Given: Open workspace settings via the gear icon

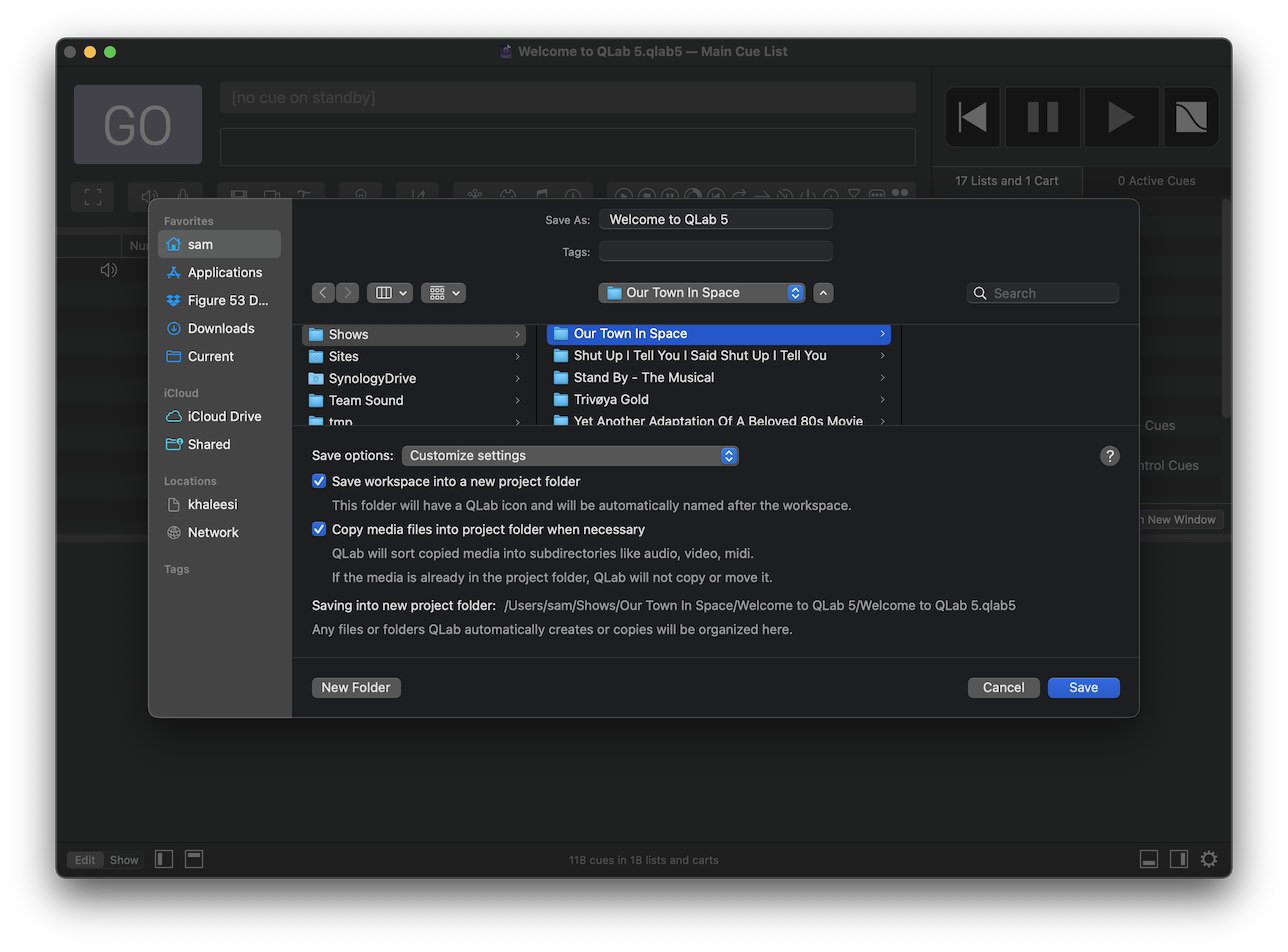Looking at the screenshot, I should 1208,858.
